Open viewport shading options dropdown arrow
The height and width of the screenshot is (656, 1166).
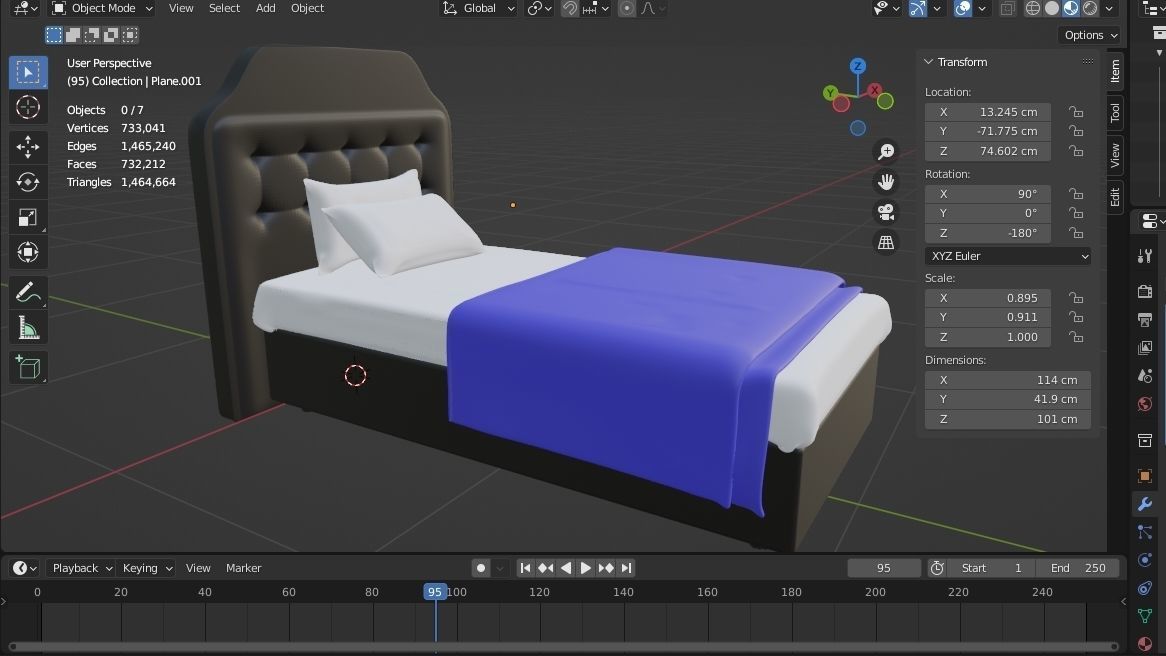[x=1109, y=8]
